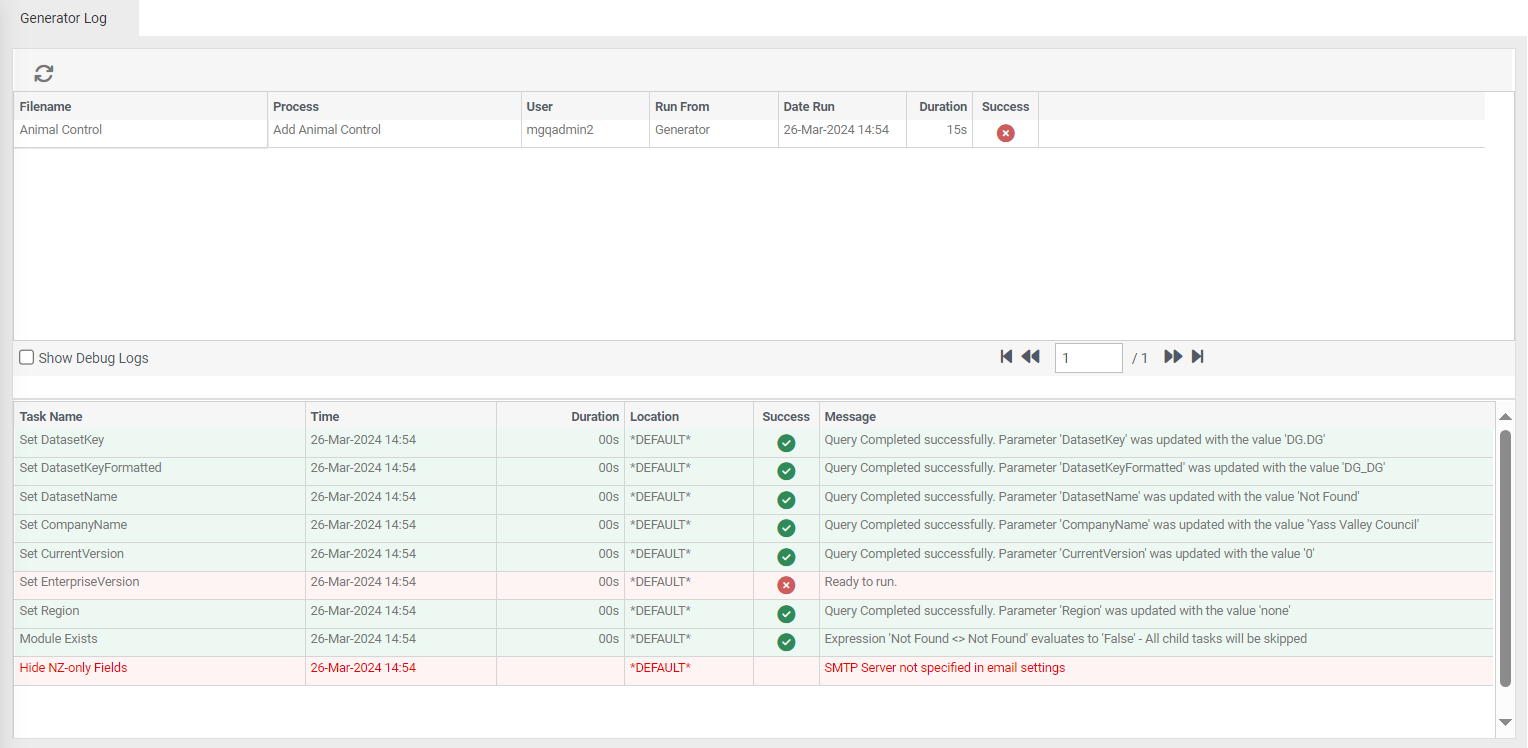The height and width of the screenshot is (748, 1528).
Task: Click the green success icon for Set DatasetKey
Action: [x=786, y=442]
